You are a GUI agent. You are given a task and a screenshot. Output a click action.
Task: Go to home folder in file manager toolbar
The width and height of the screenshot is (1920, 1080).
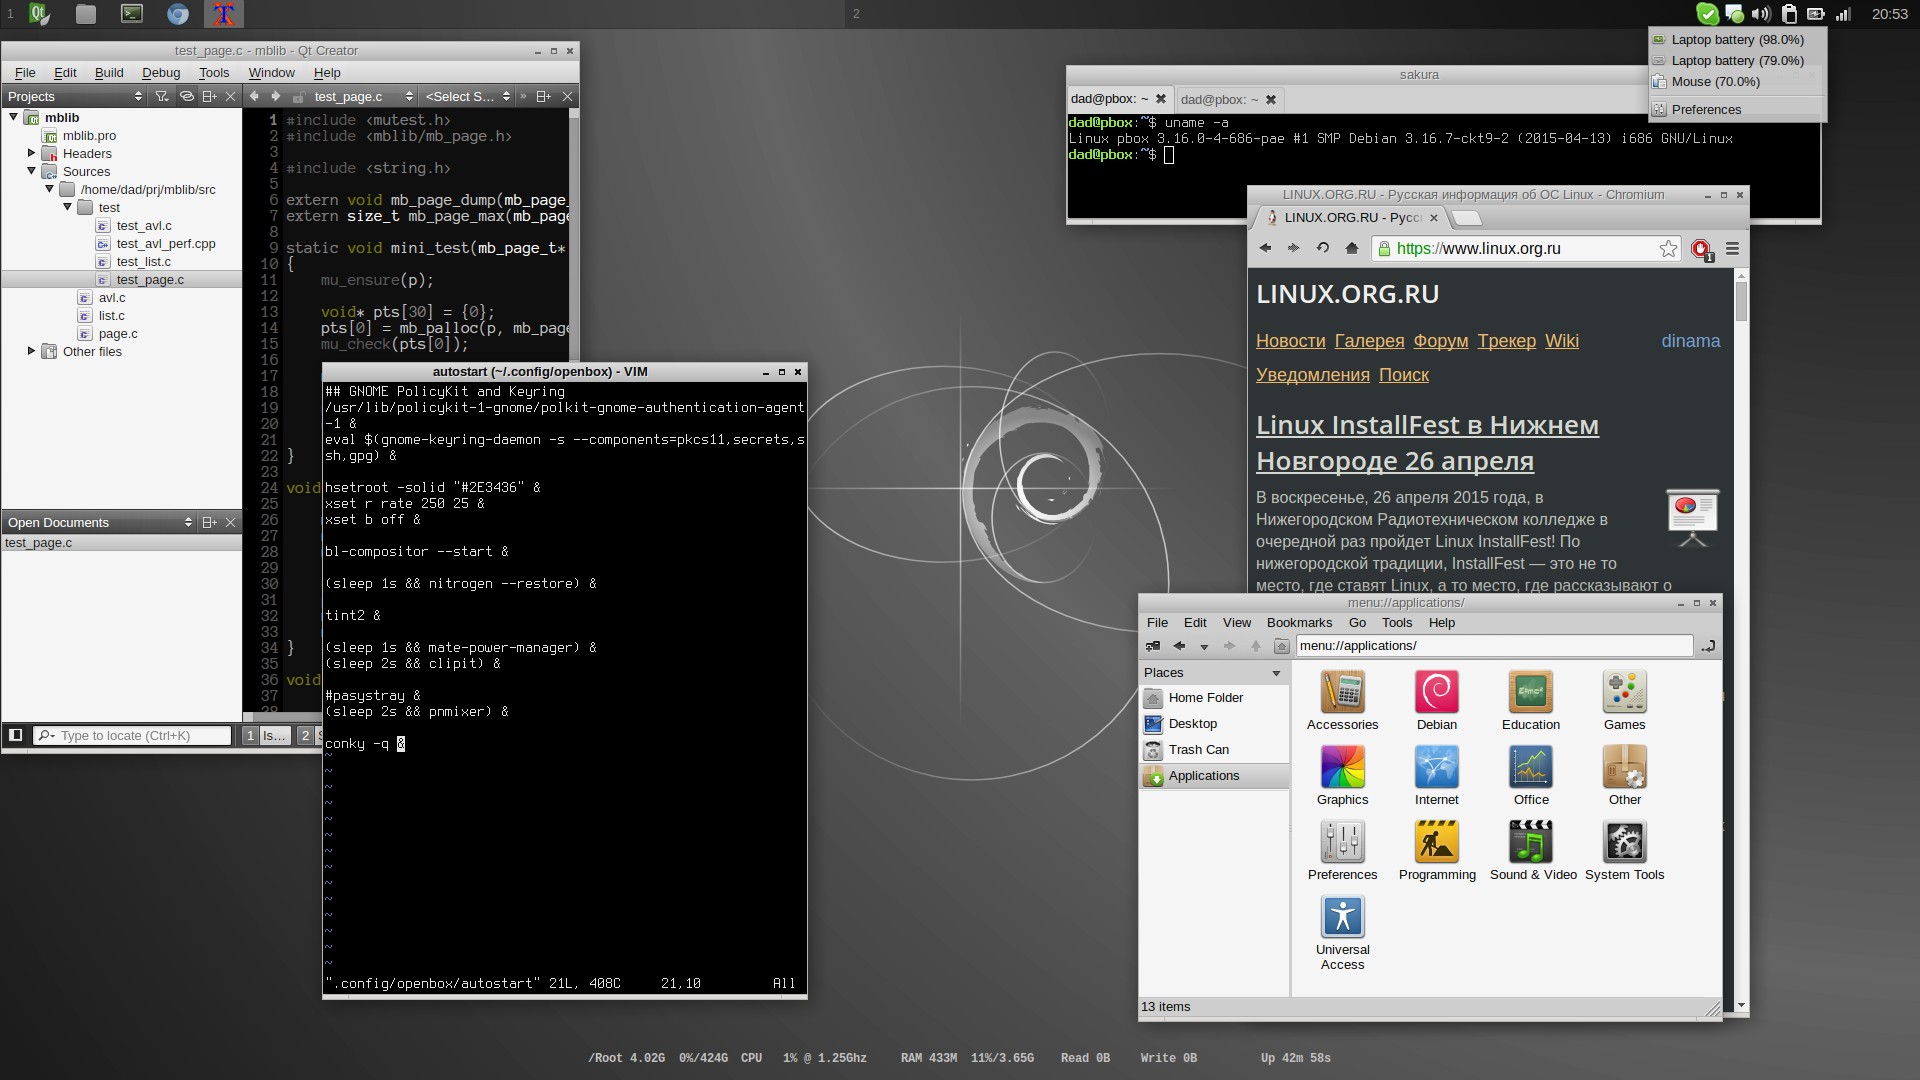click(1281, 646)
